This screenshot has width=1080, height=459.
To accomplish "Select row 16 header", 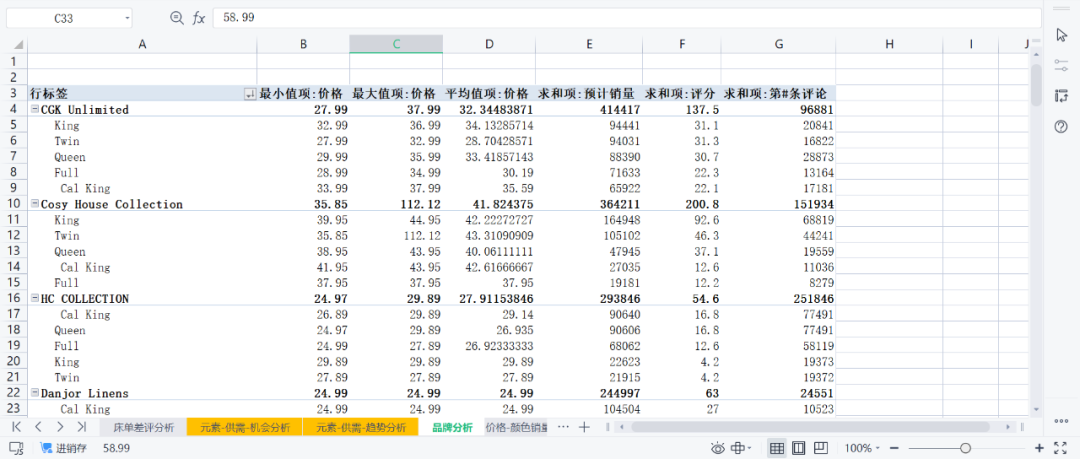I will pos(14,298).
